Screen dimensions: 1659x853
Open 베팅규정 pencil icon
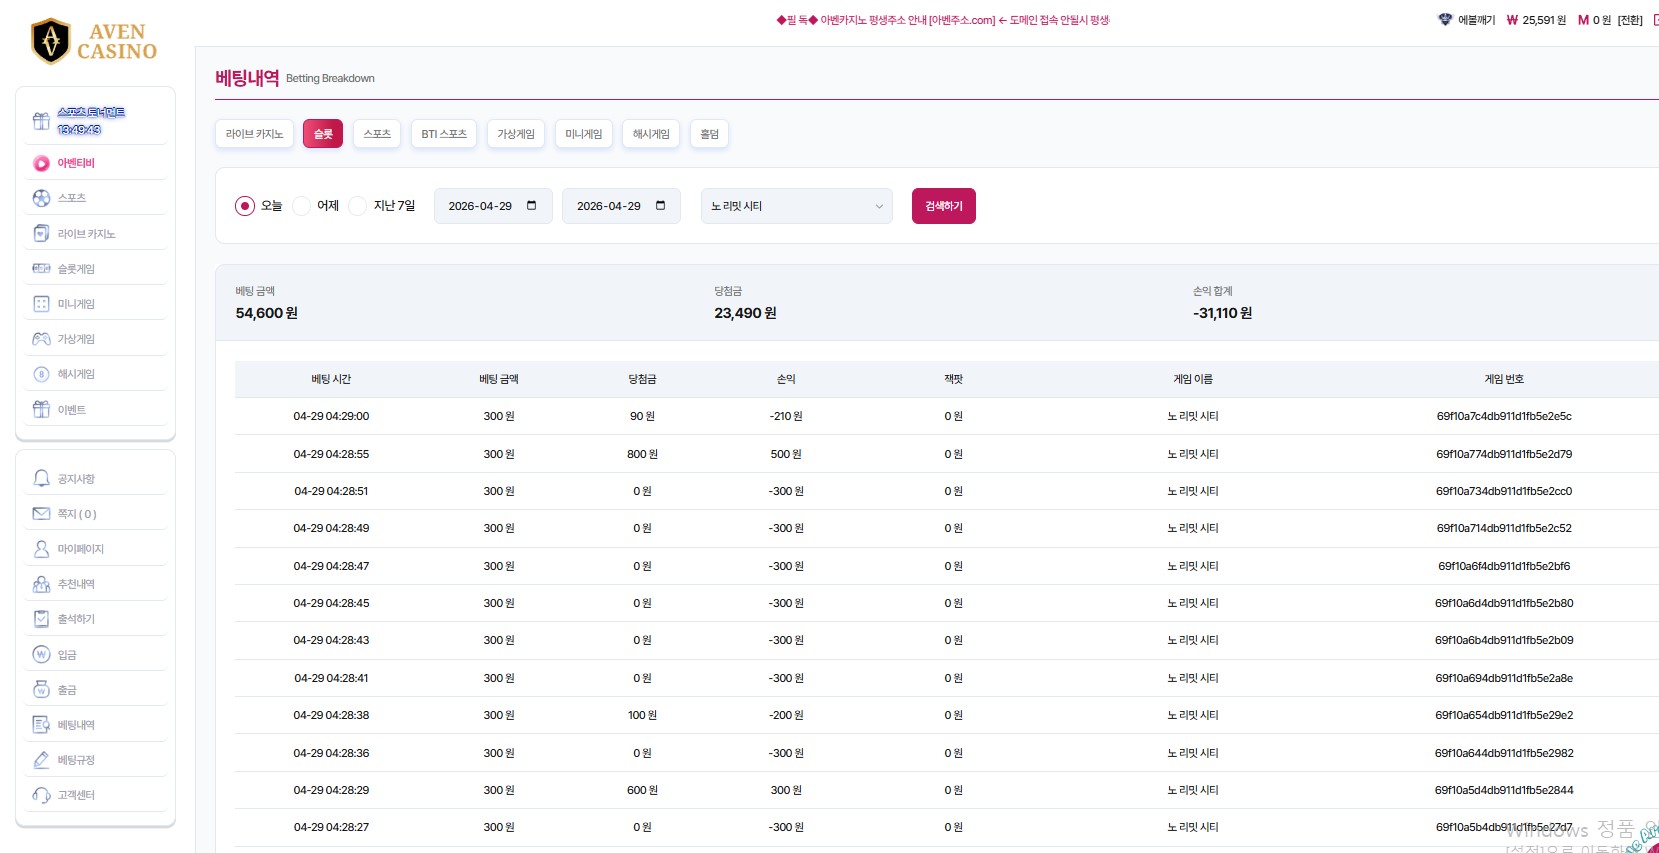(x=41, y=760)
